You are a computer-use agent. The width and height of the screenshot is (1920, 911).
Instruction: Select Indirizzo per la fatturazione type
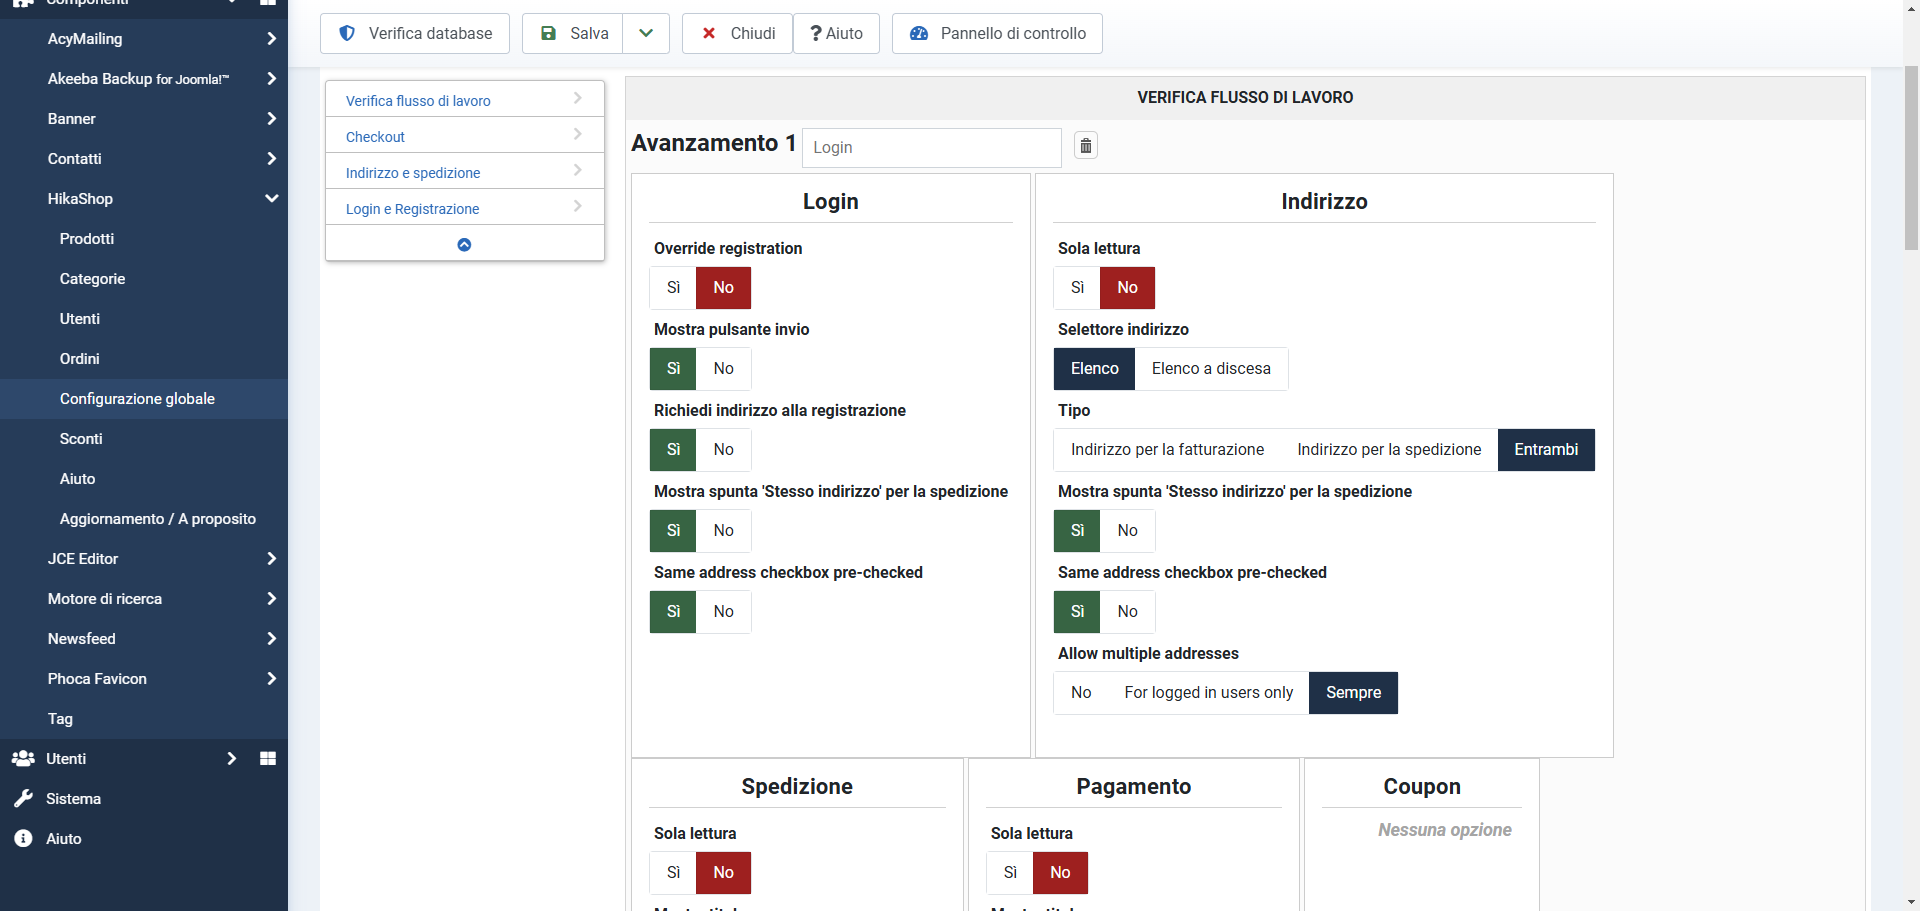1167,450
